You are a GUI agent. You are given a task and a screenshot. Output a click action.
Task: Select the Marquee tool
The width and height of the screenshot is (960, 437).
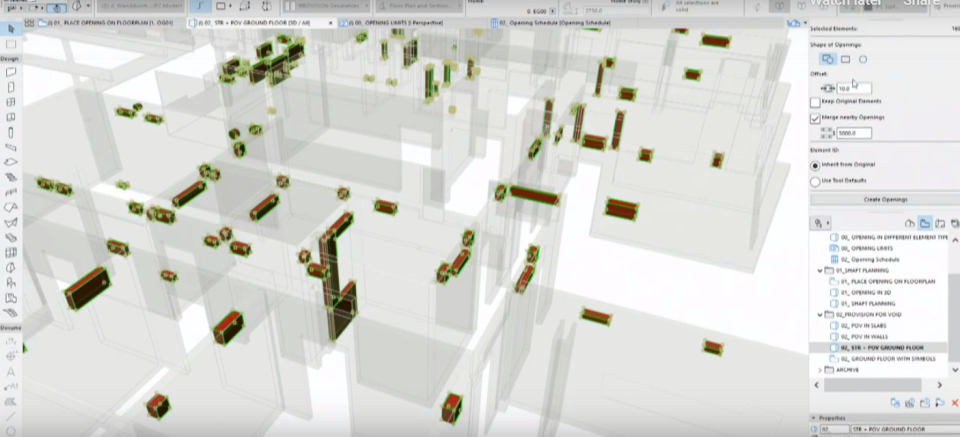click(x=11, y=44)
